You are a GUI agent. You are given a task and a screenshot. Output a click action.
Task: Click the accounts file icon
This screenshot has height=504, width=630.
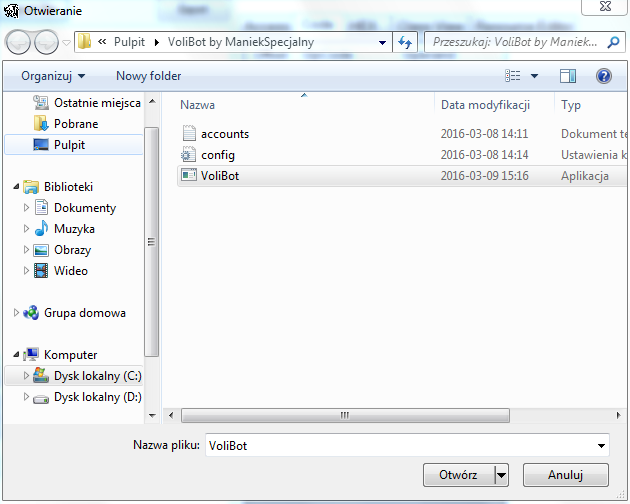[x=189, y=133]
